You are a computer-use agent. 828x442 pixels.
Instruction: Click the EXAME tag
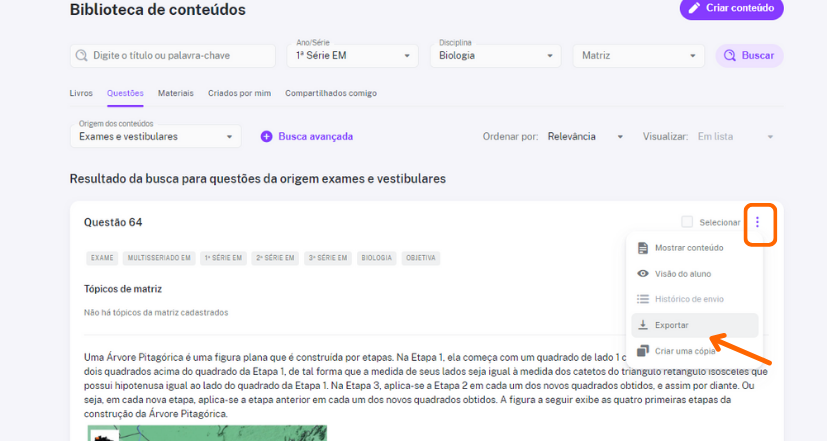pos(102,258)
